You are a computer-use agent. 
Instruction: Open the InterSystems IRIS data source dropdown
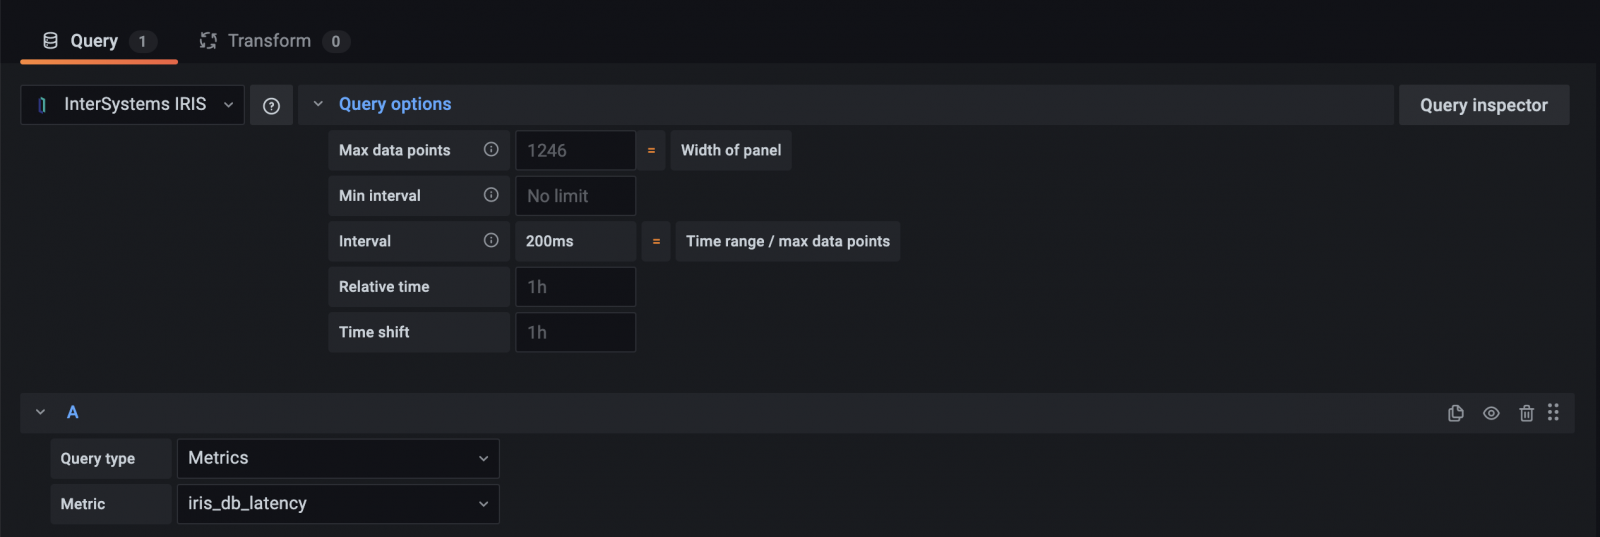(x=133, y=105)
